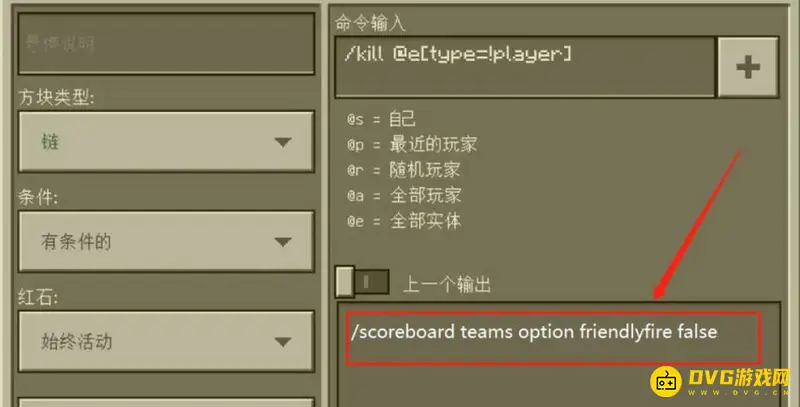Select the @r = 随机玩家 hint line

pos(404,170)
